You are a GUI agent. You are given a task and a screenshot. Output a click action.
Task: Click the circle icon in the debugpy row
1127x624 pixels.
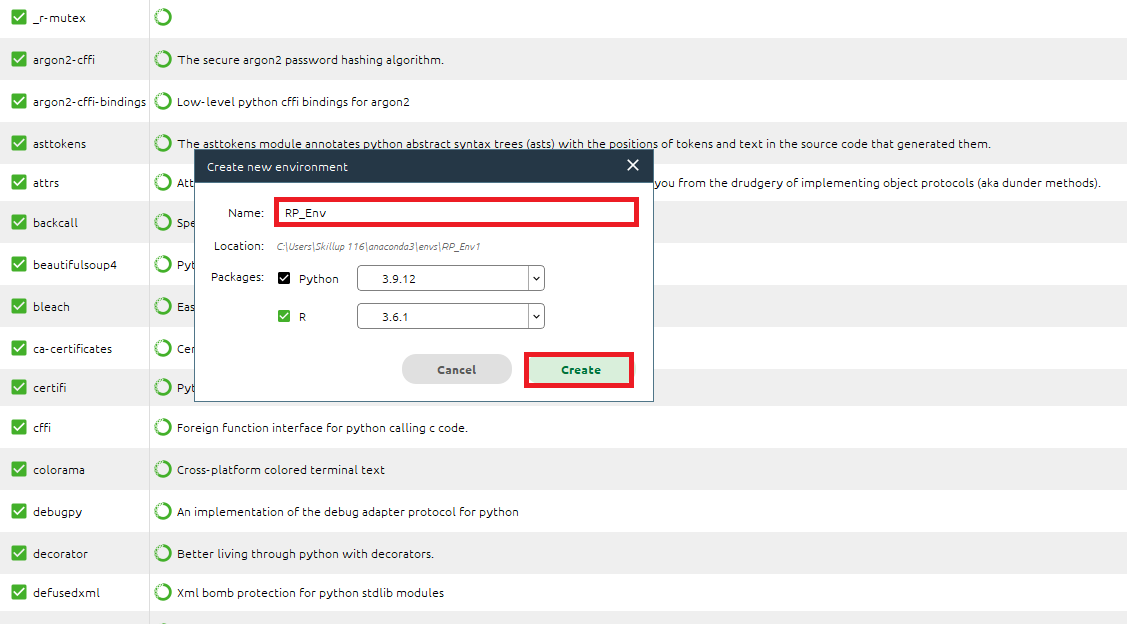click(x=163, y=512)
